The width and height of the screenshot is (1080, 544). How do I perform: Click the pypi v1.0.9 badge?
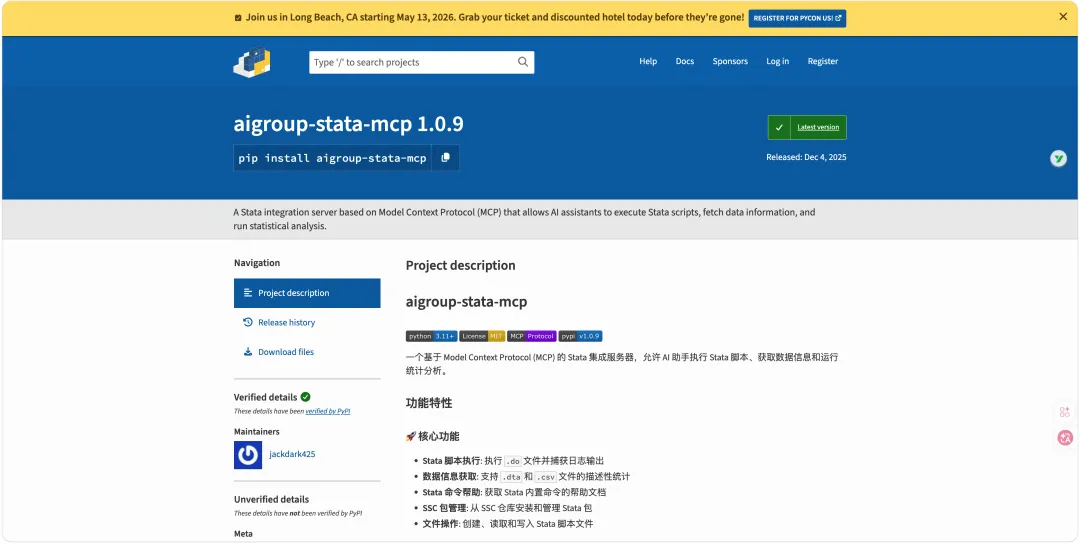pos(581,336)
